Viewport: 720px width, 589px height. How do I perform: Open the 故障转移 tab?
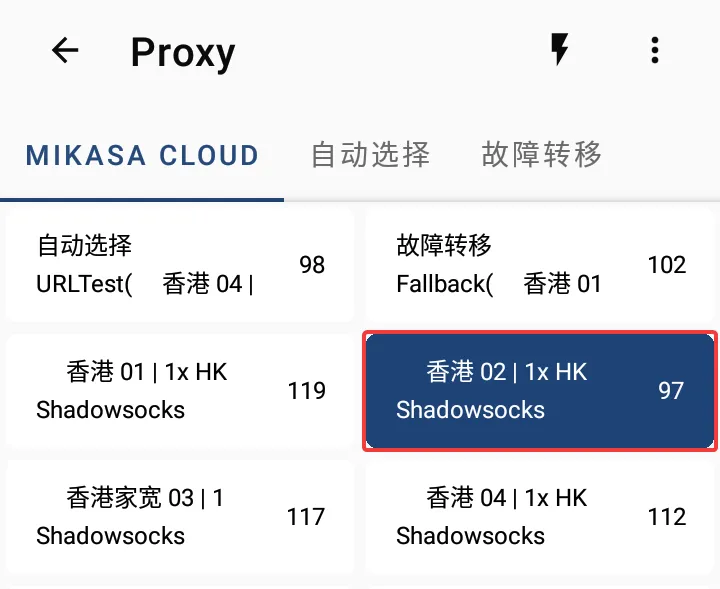(x=541, y=154)
